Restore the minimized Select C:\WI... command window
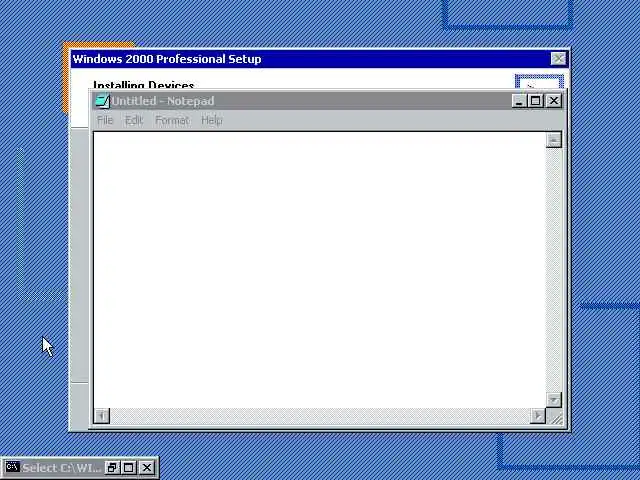This screenshot has width=640, height=480. (x=111, y=467)
